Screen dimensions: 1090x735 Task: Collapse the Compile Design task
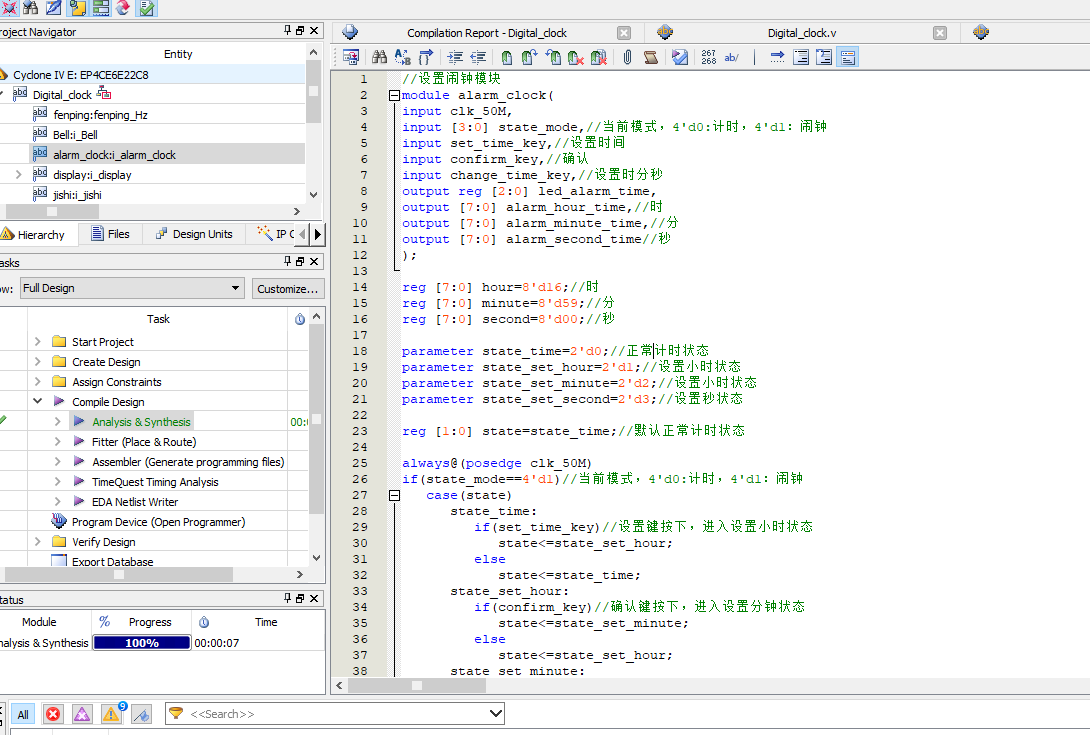point(38,401)
